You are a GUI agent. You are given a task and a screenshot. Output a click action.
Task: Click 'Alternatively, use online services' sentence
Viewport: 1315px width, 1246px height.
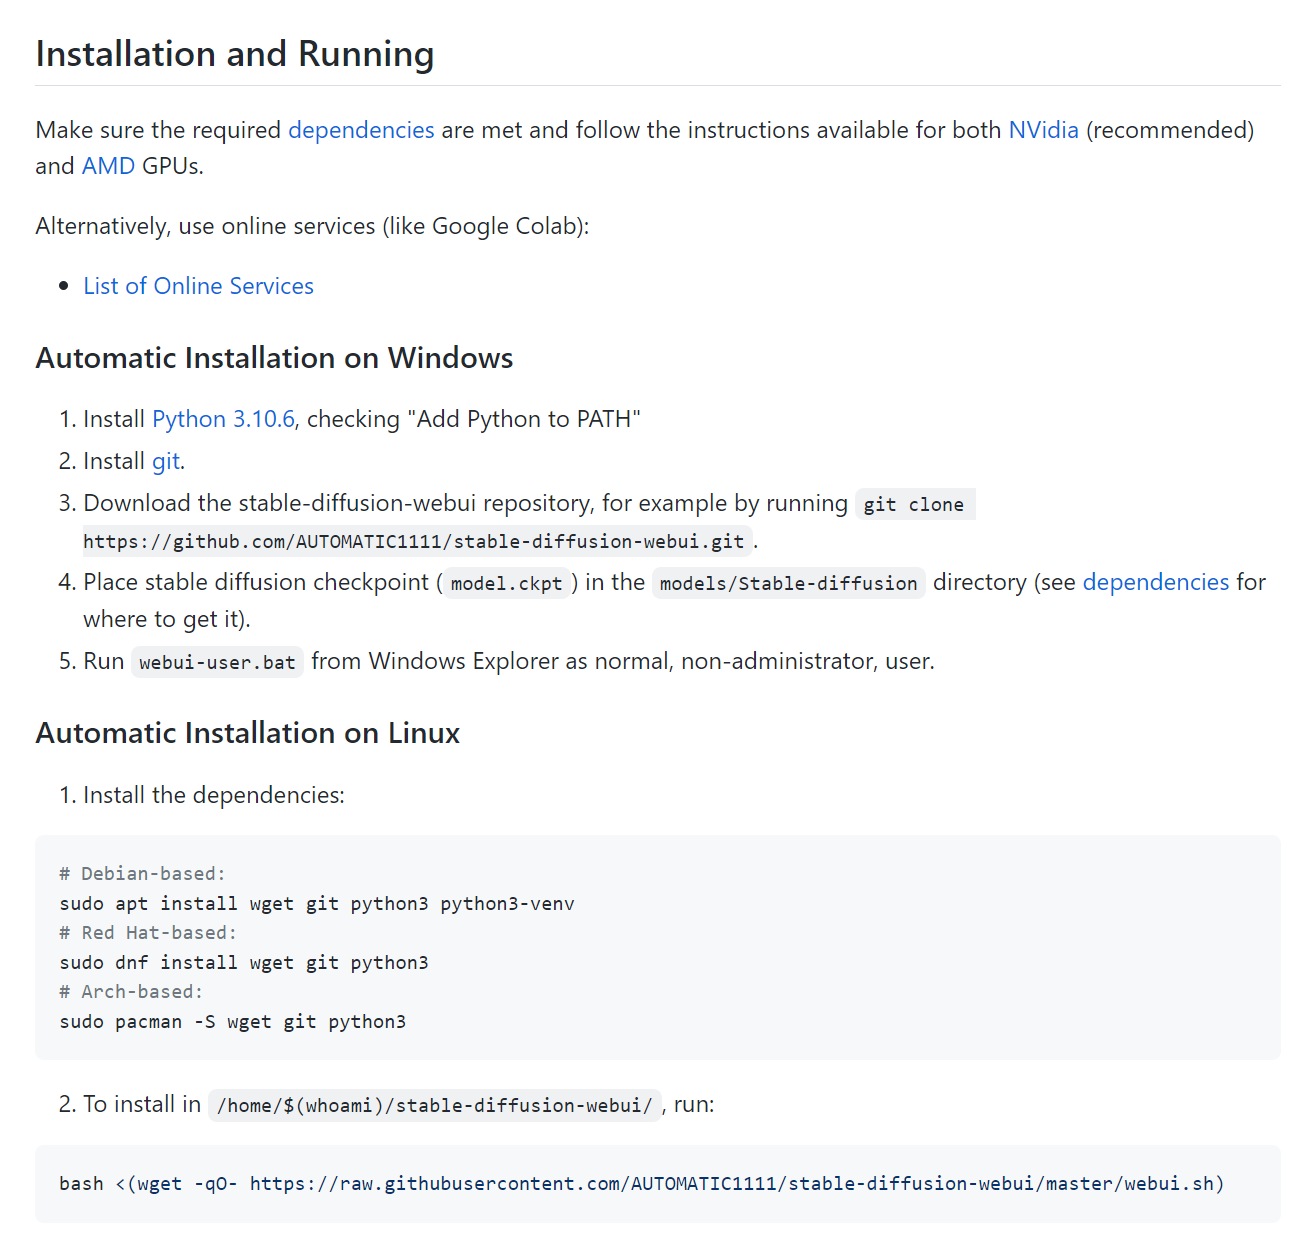(312, 226)
